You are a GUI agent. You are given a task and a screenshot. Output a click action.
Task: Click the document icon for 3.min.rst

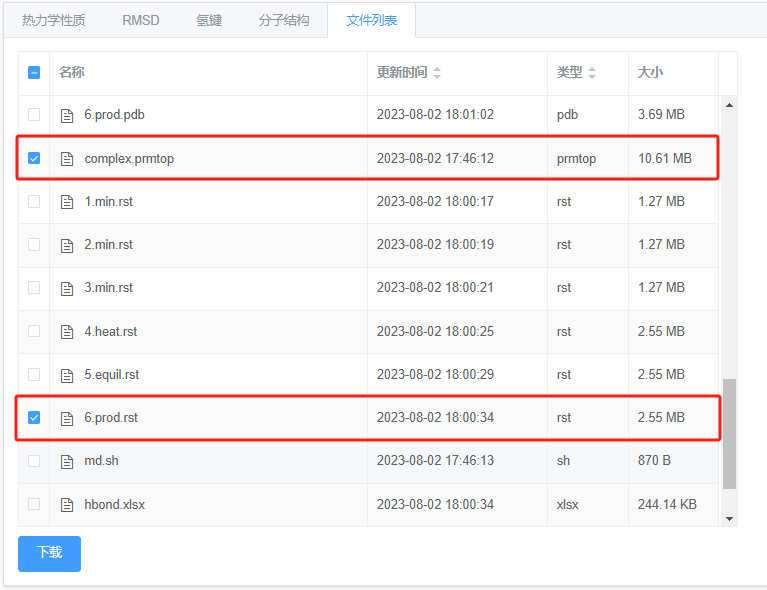pyautogui.click(x=67, y=288)
